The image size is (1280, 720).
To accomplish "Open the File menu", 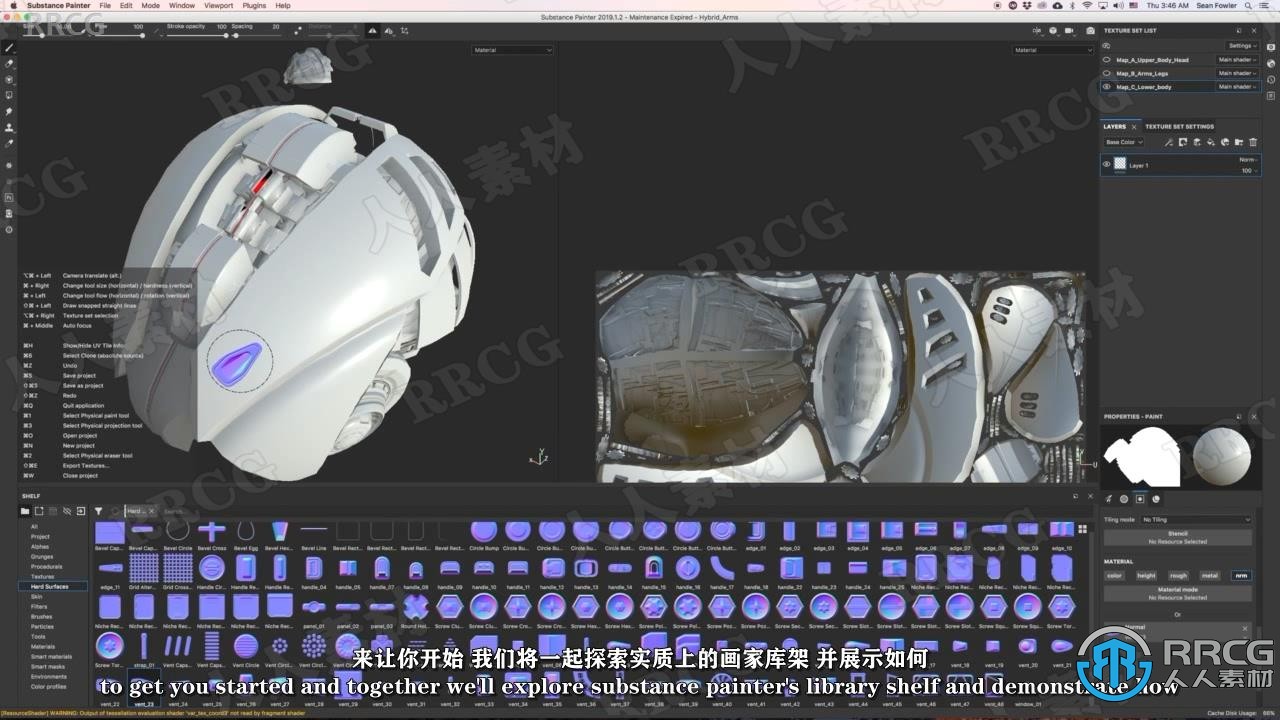I will click(x=105, y=5).
